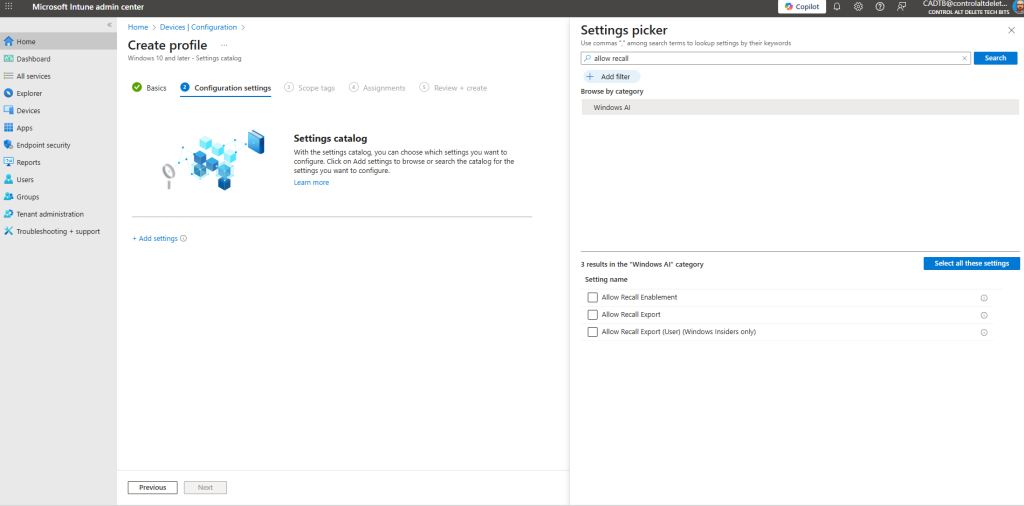The height and width of the screenshot is (506, 1024).
Task: Enable the Allow Recall Export checkbox
Action: [x=593, y=315]
